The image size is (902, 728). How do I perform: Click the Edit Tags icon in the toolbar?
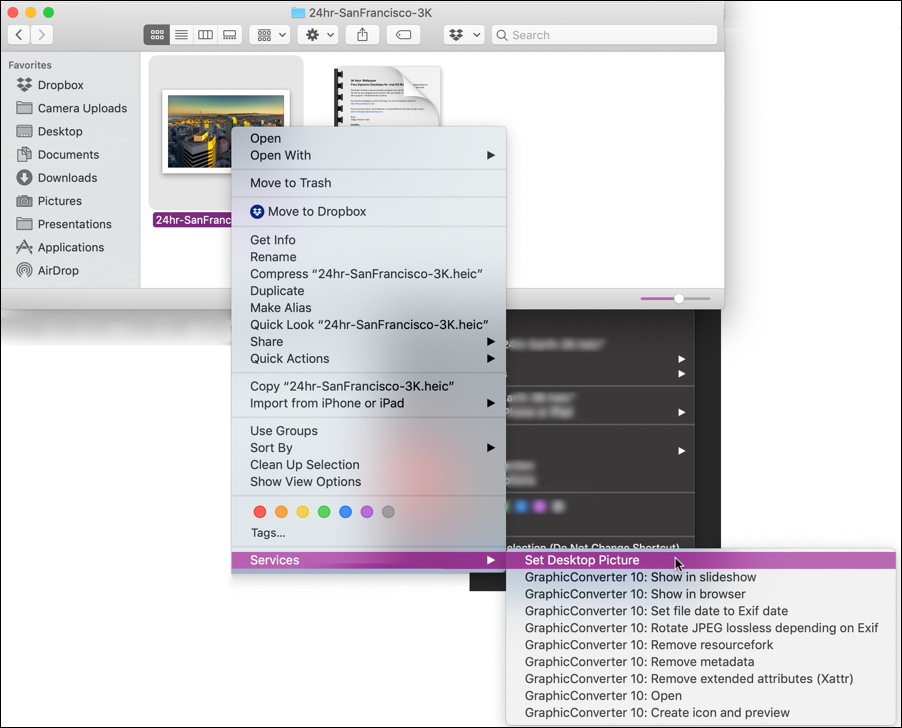point(402,34)
